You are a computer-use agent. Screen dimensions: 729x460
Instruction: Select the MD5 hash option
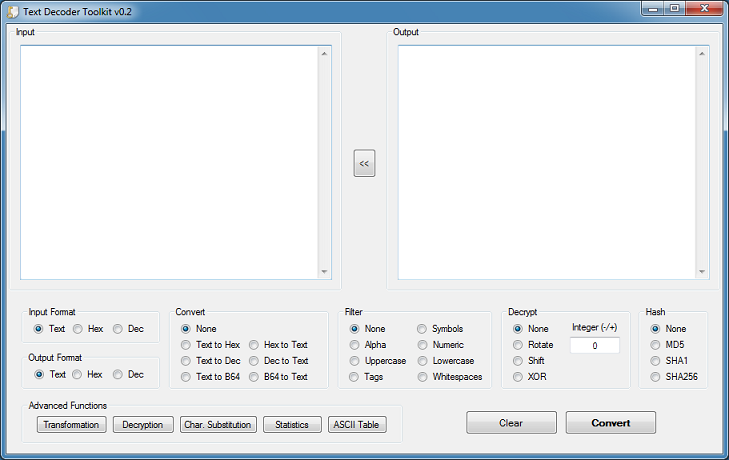click(656, 345)
